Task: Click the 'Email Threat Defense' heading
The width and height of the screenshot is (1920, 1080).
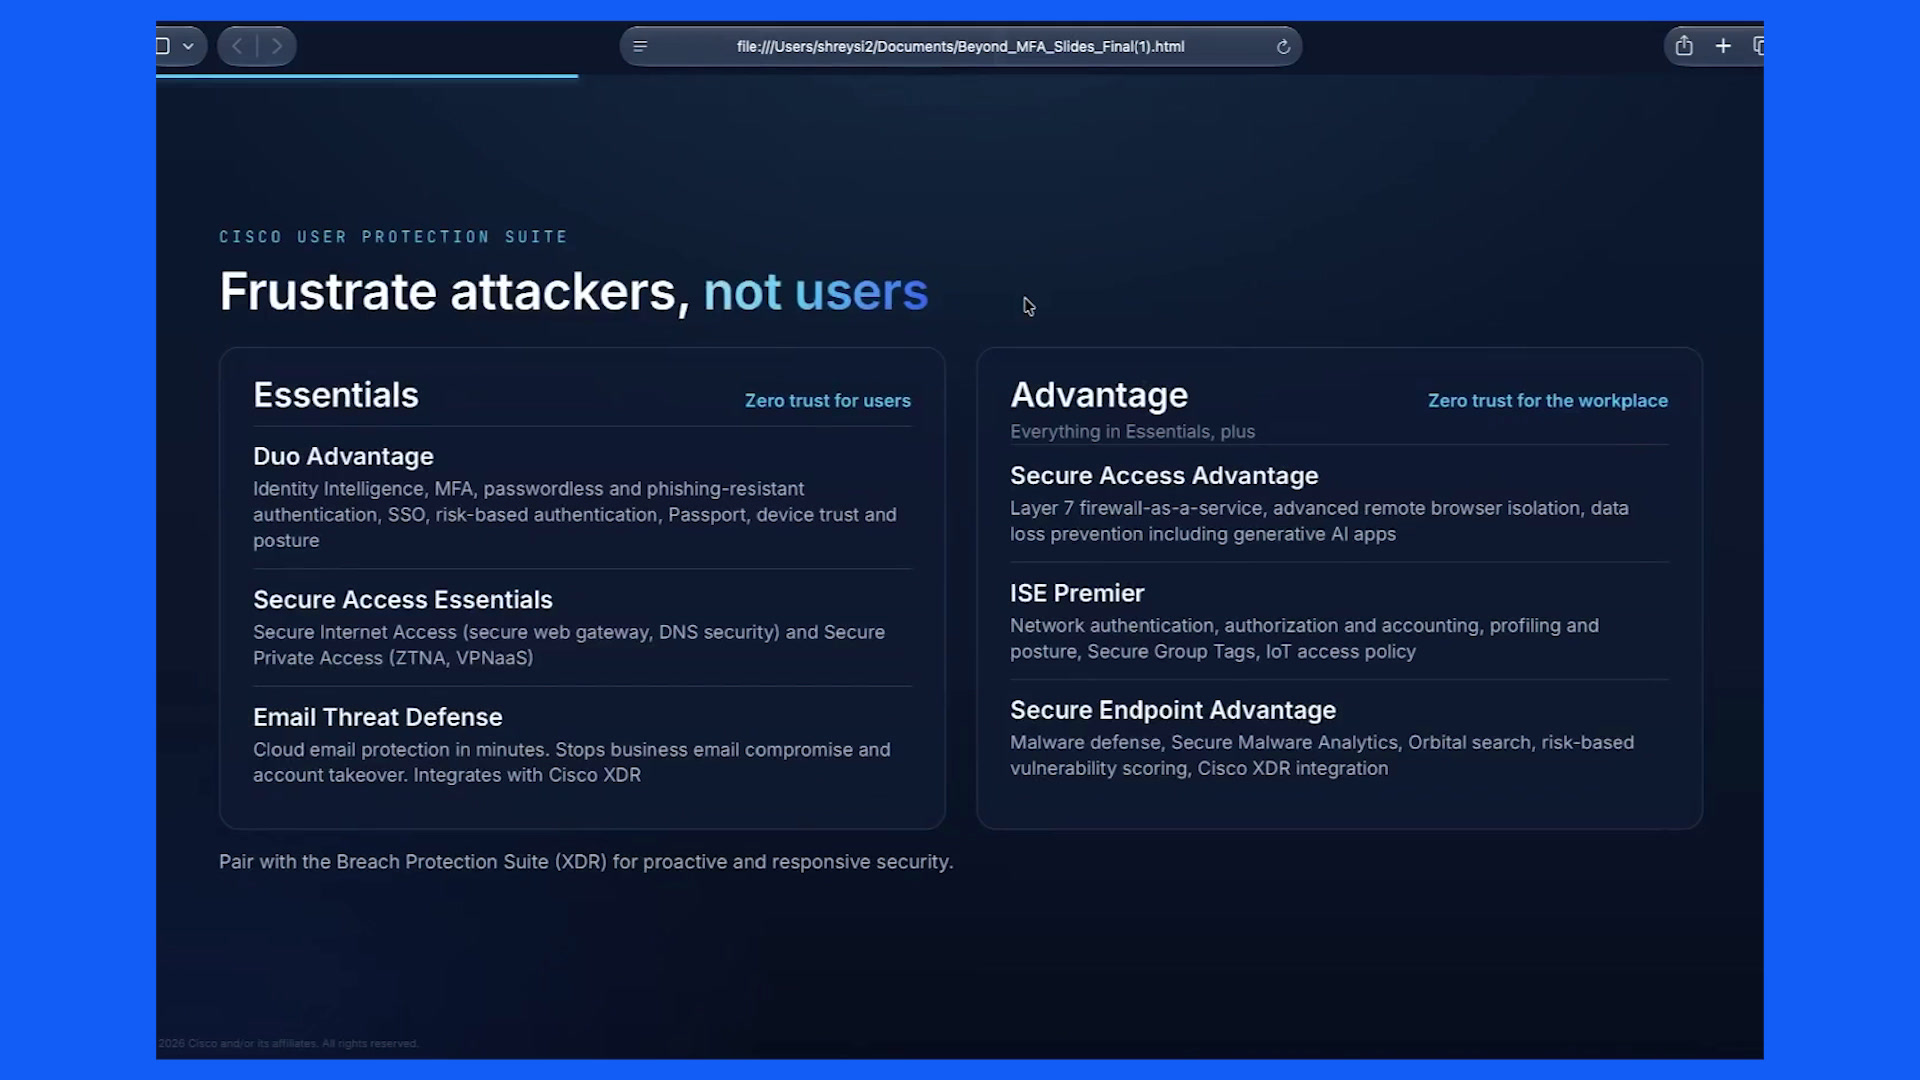Action: [x=378, y=717]
